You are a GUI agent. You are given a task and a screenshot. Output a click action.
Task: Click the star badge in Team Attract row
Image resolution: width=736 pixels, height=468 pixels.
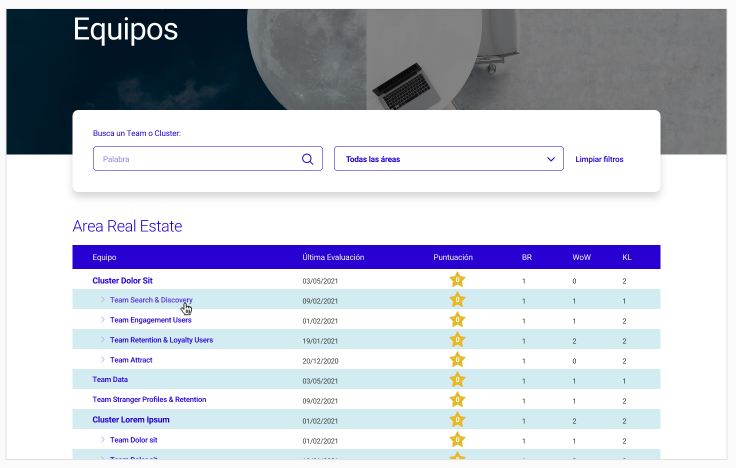pyautogui.click(x=457, y=360)
